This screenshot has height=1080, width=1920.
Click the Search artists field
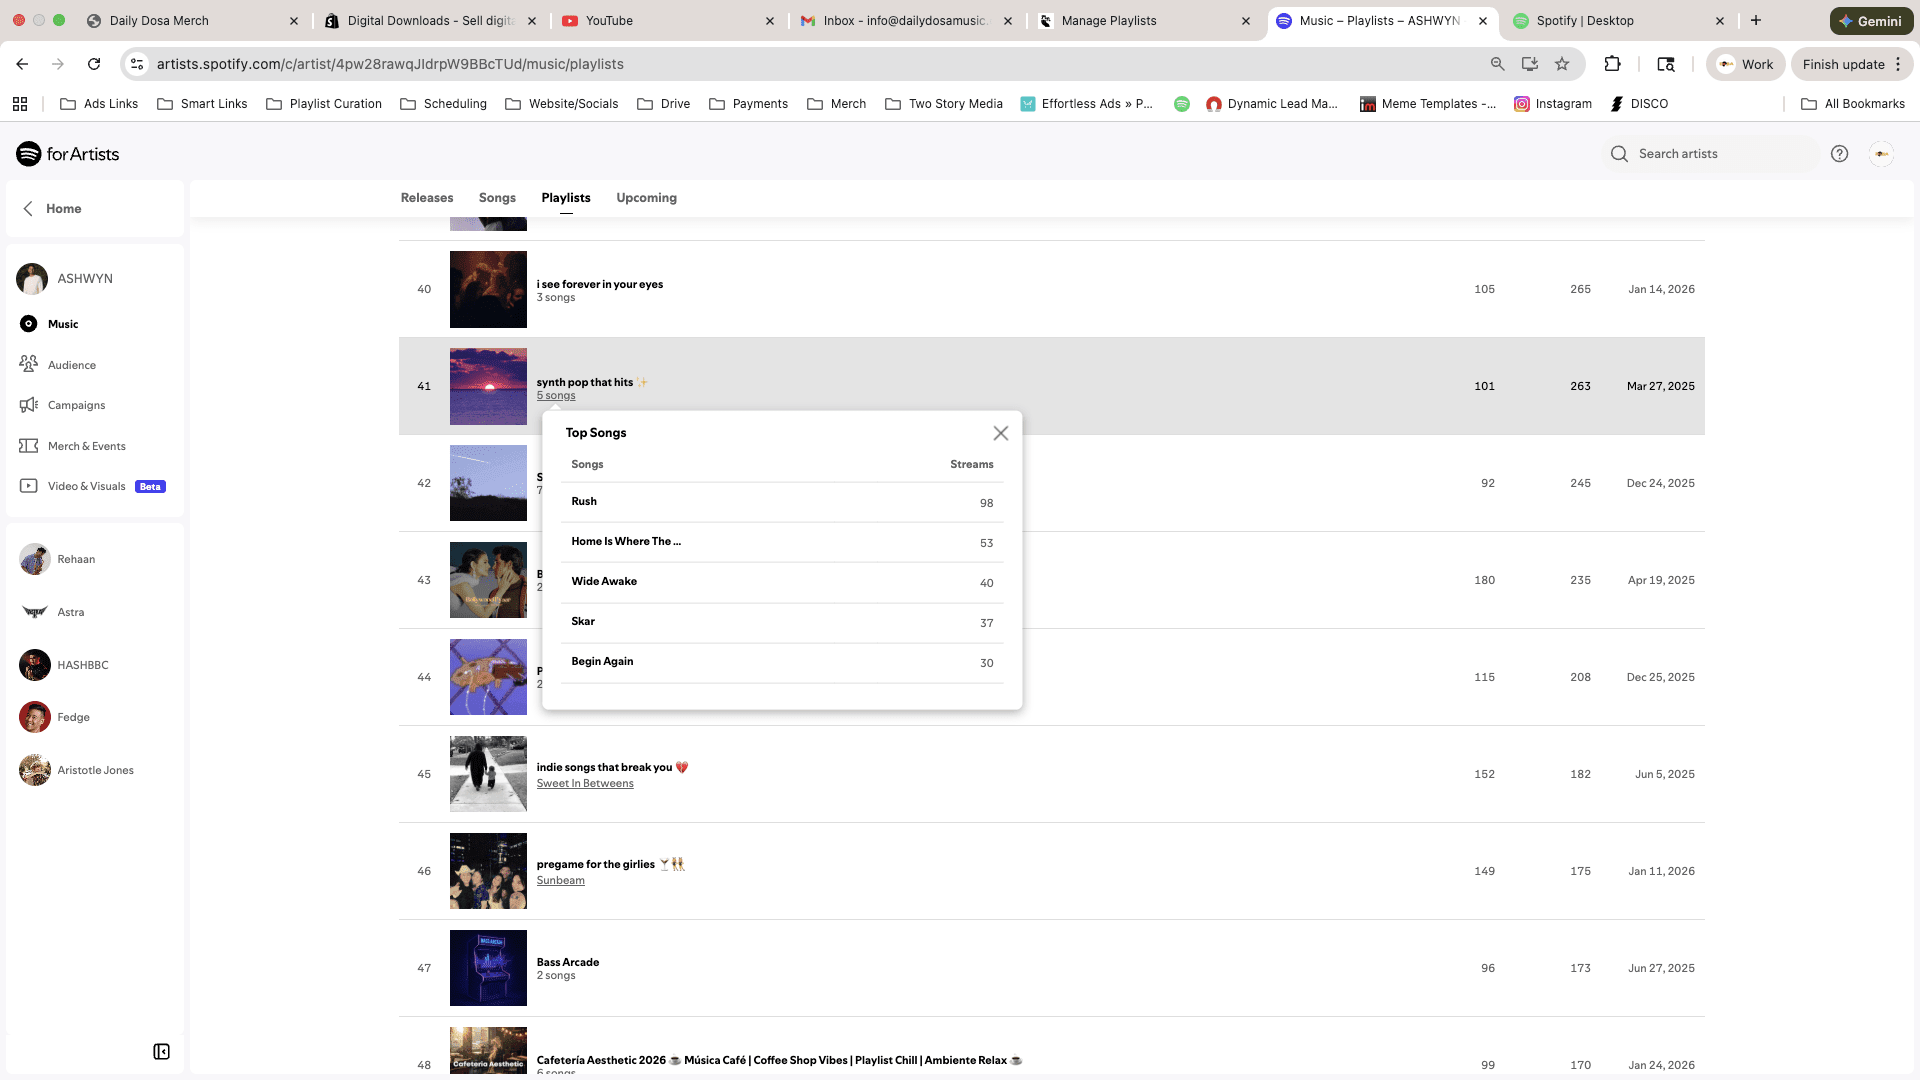[1710, 154]
